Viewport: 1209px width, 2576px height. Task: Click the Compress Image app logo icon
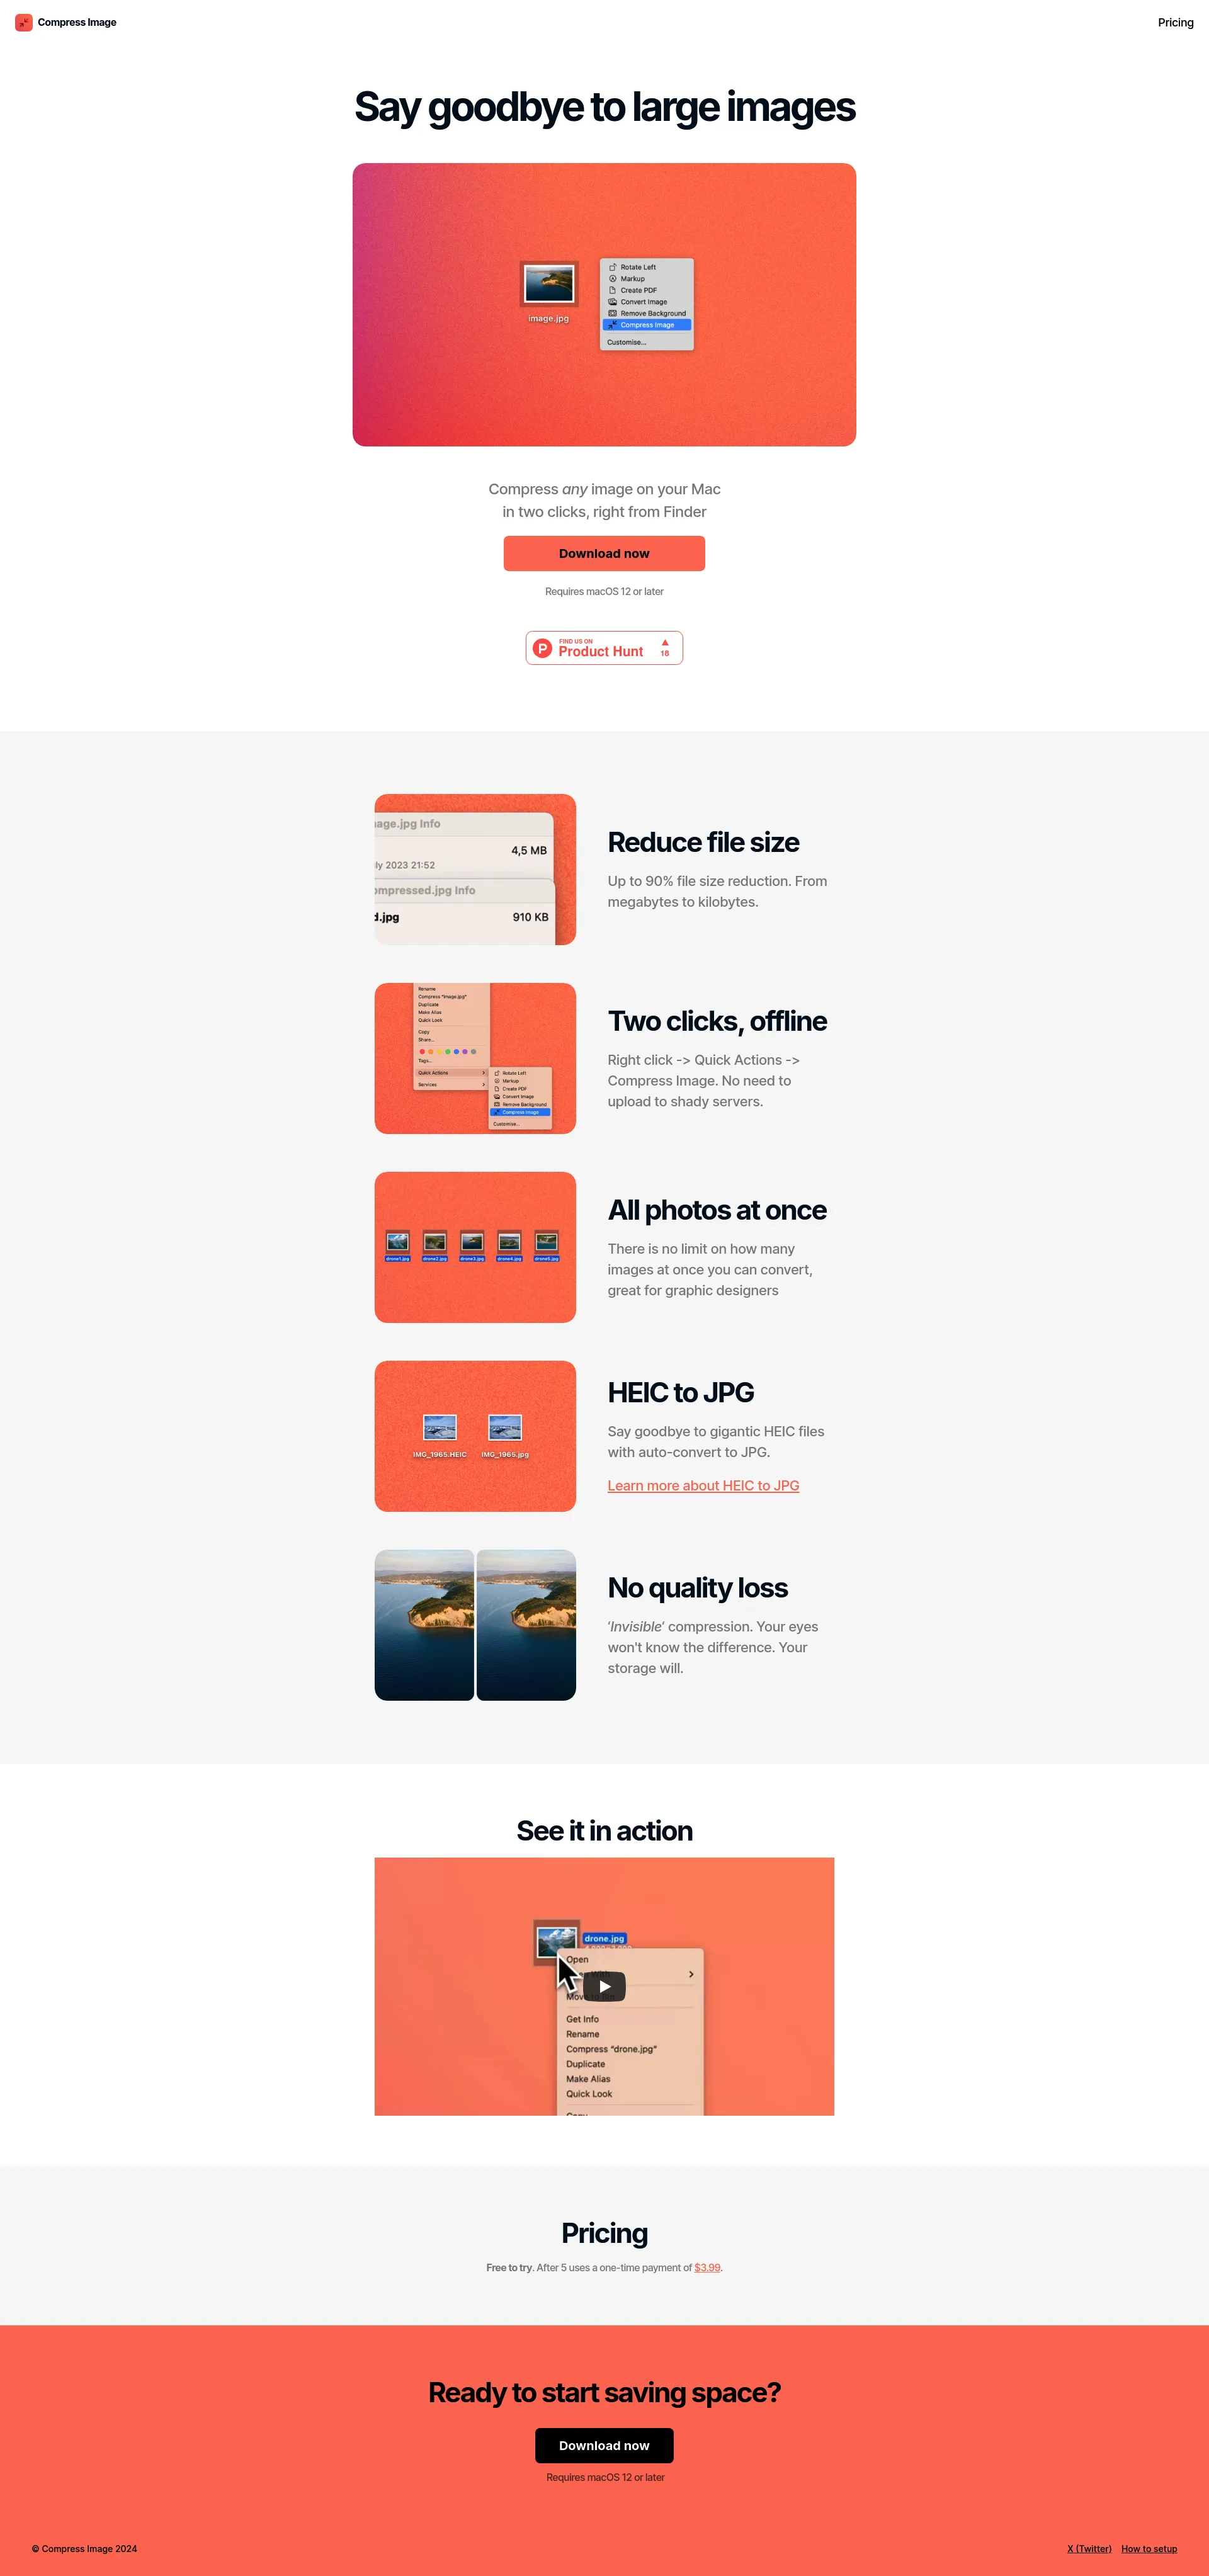coord(25,21)
